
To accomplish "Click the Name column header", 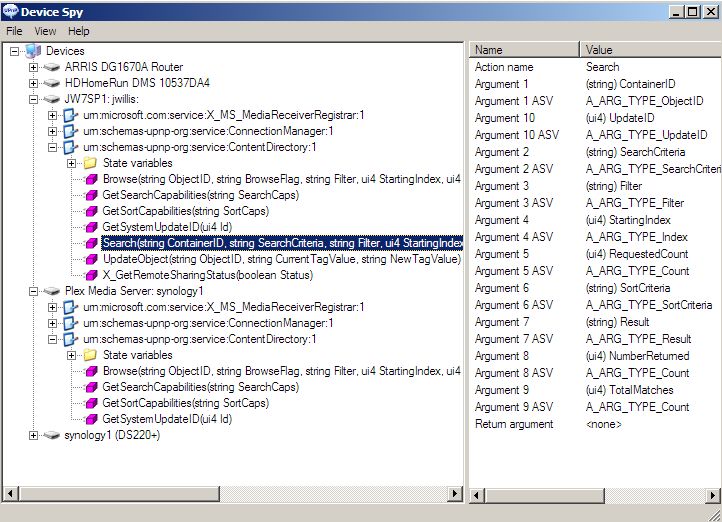I will click(x=524, y=50).
